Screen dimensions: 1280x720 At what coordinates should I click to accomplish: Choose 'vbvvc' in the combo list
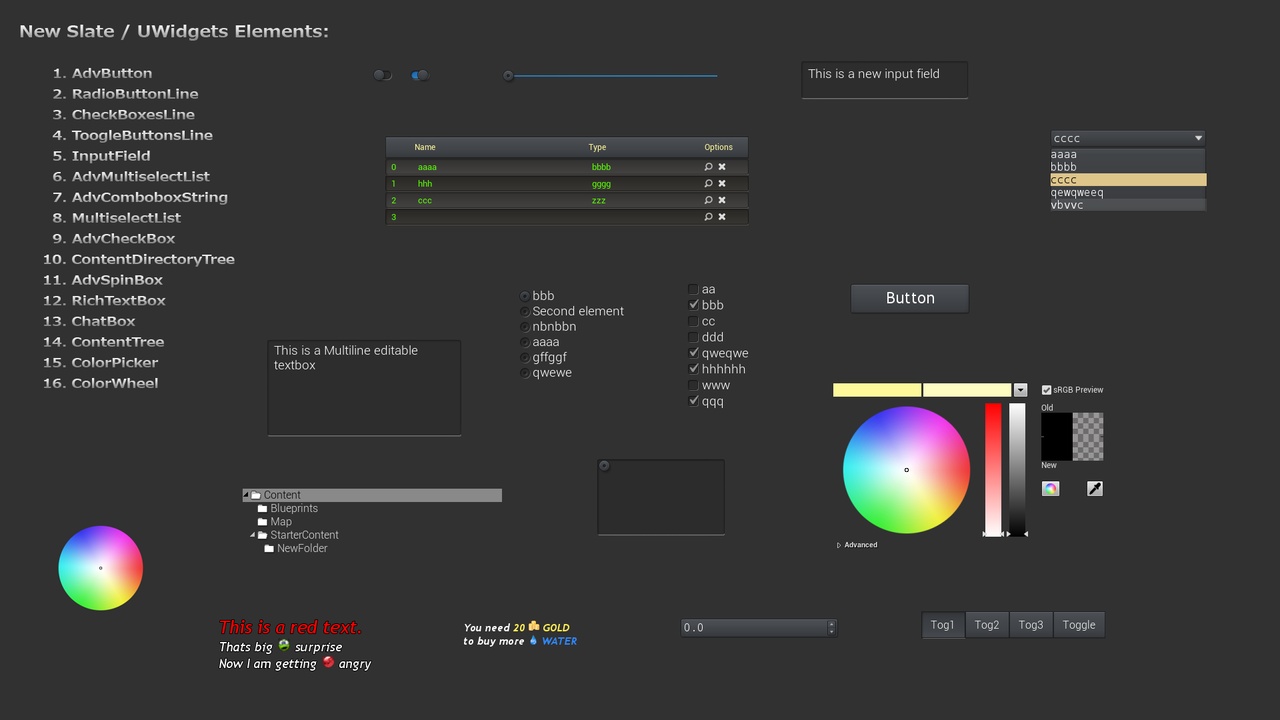tap(1128, 205)
